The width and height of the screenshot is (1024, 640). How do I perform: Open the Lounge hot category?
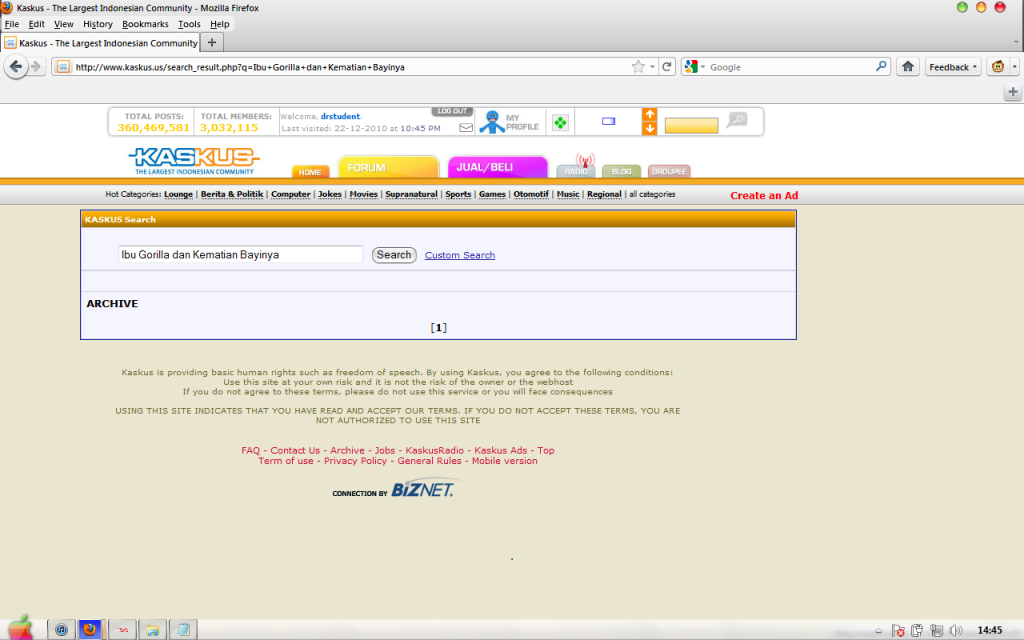click(178, 194)
